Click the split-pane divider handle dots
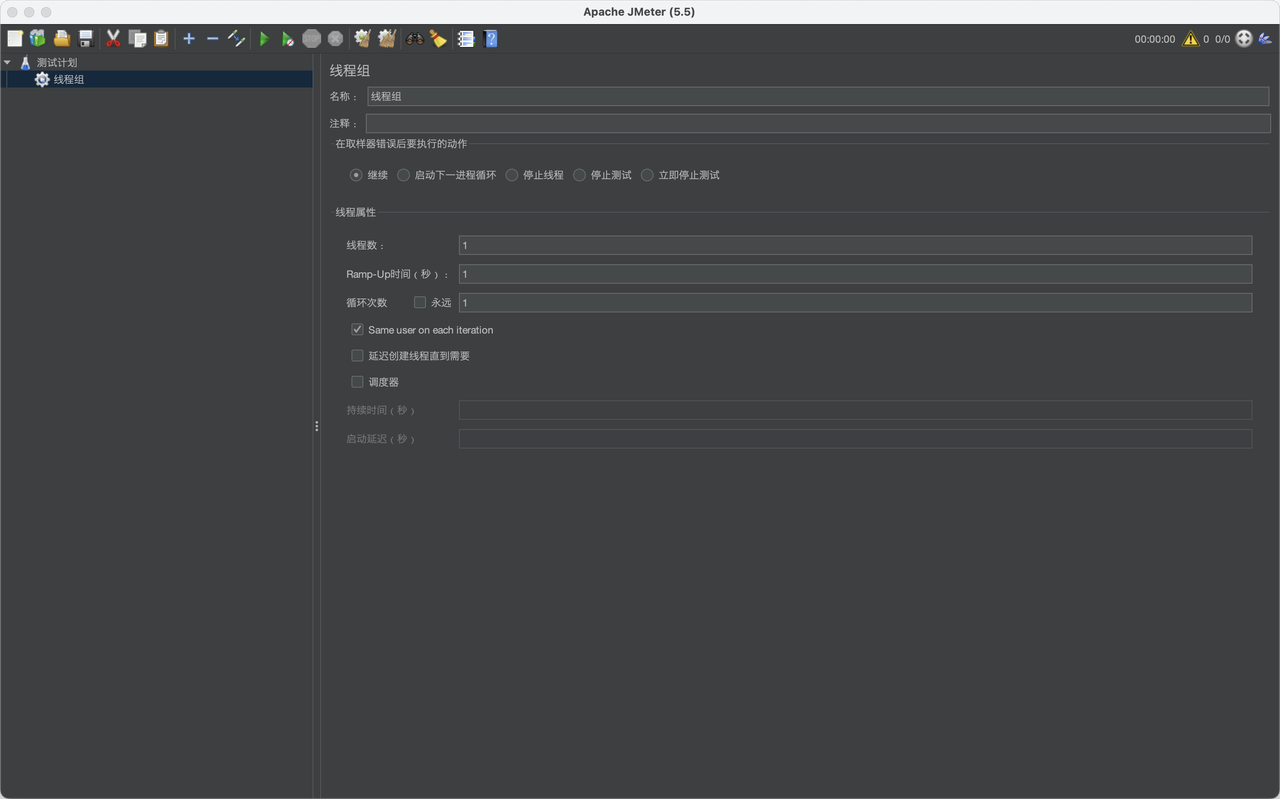Image resolution: width=1280 pixels, height=799 pixels. (x=317, y=426)
